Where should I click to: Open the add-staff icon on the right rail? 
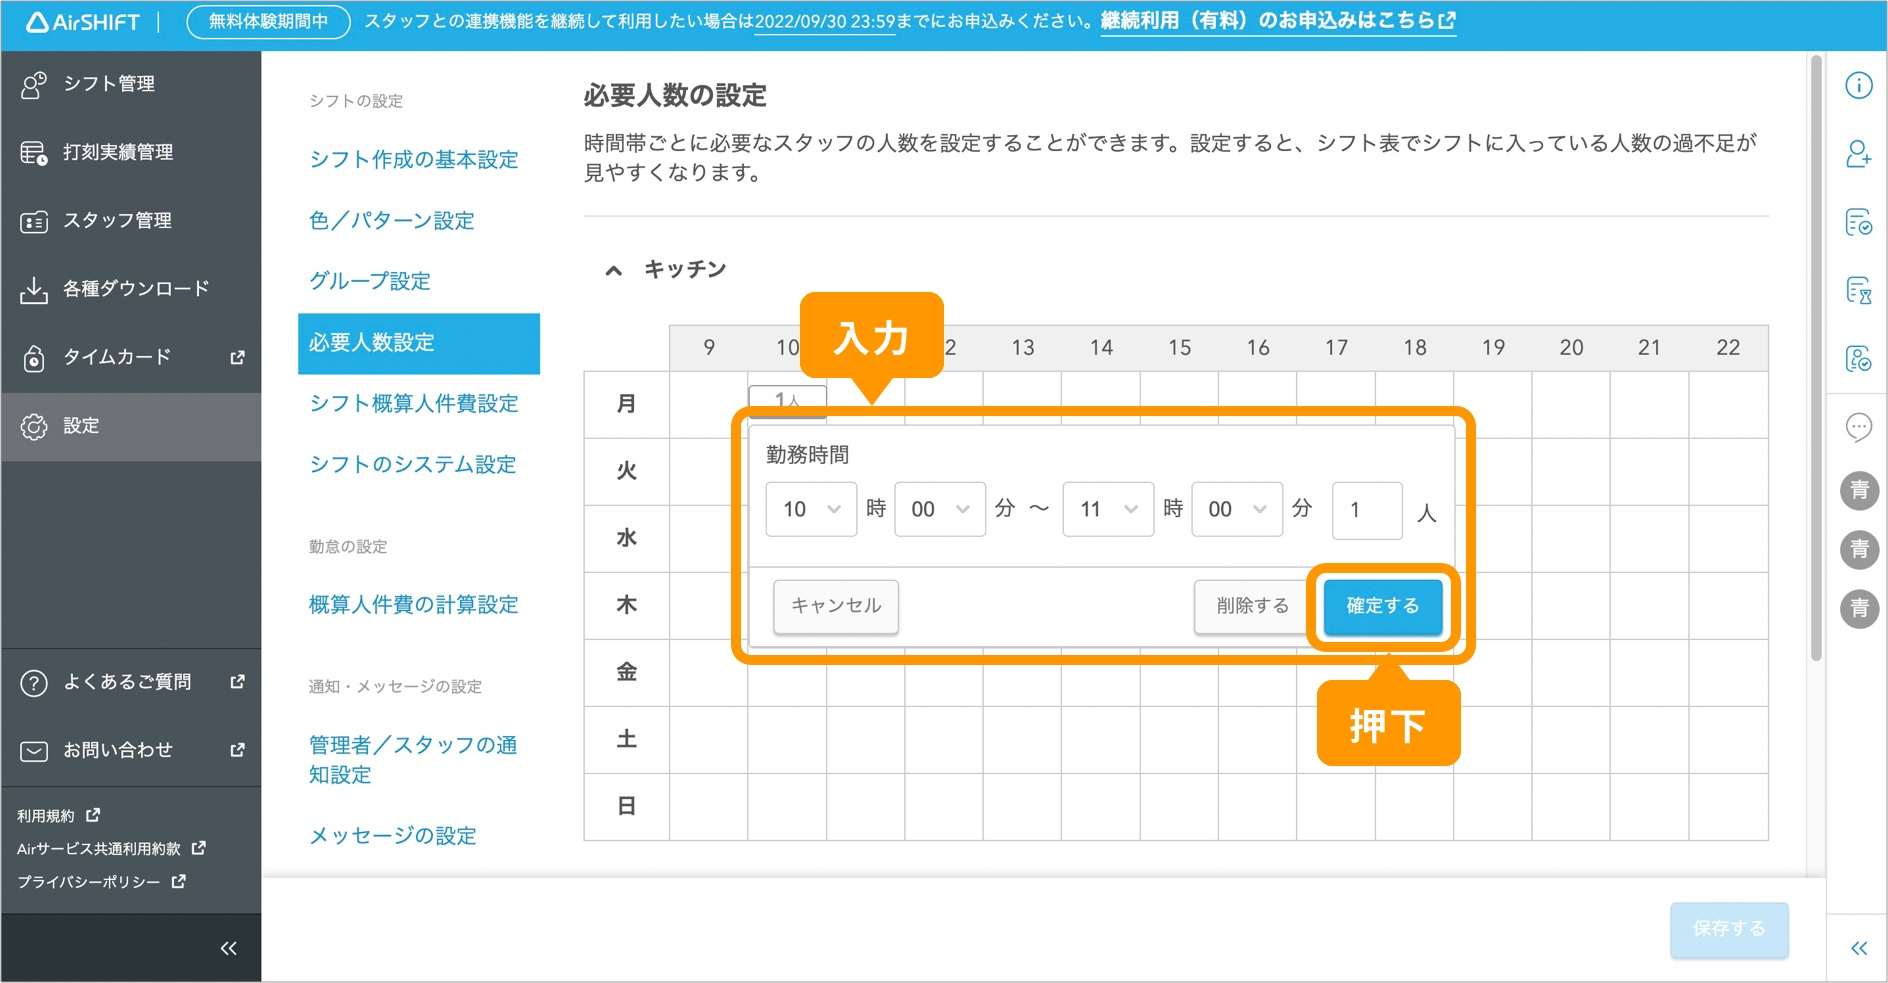(x=1859, y=154)
